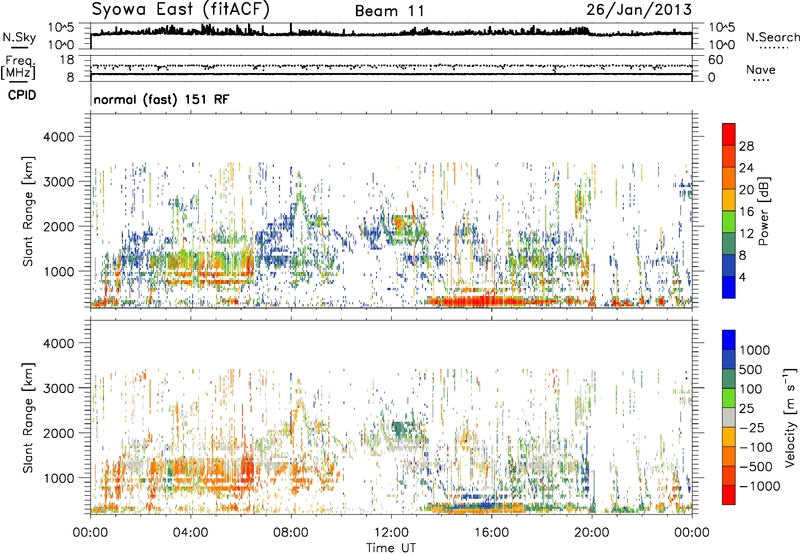Pick the red top of Power colorbar
The width and height of the screenshot is (800, 554).
(x=729, y=134)
